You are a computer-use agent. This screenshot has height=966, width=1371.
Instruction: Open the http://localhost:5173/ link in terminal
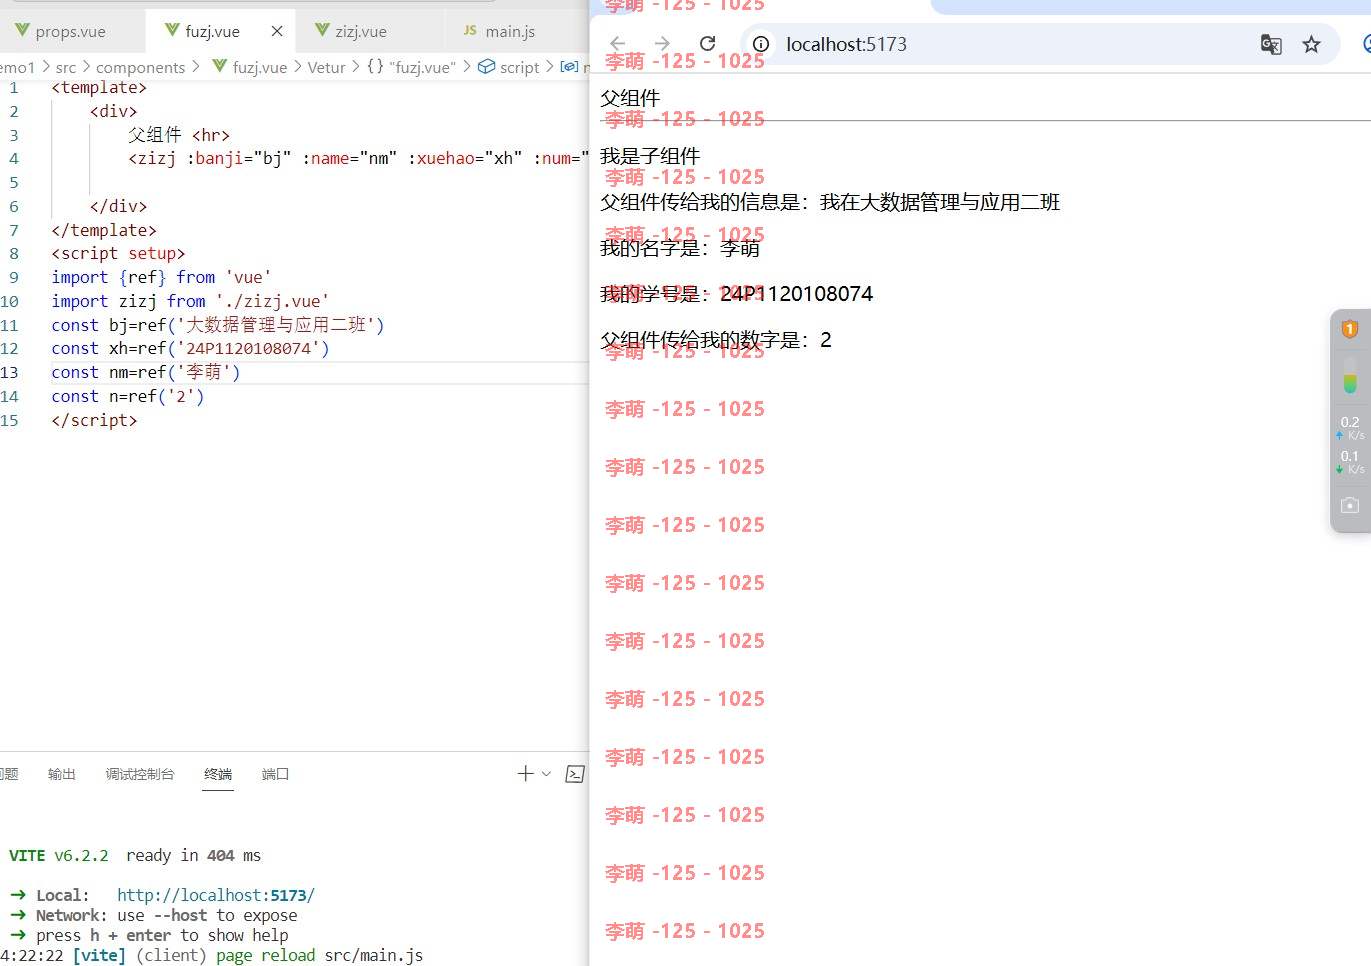216,895
